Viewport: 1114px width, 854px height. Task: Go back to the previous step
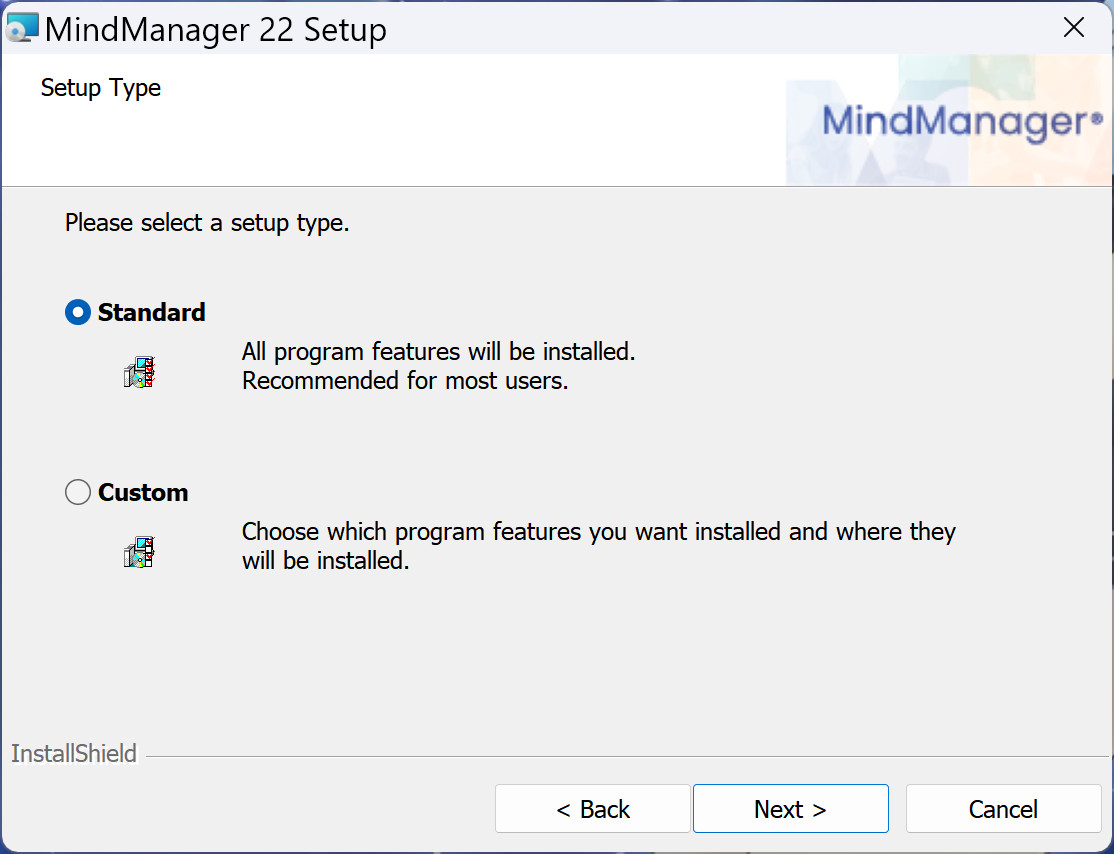(x=593, y=809)
